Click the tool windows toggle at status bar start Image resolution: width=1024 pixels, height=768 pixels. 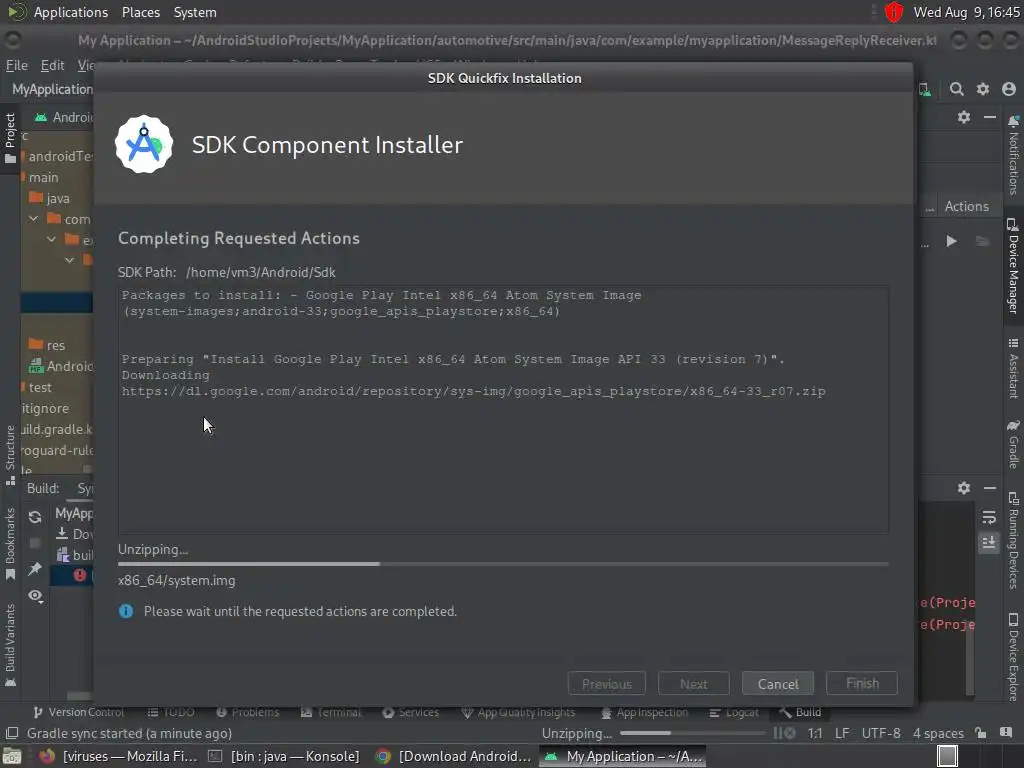[12, 733]
